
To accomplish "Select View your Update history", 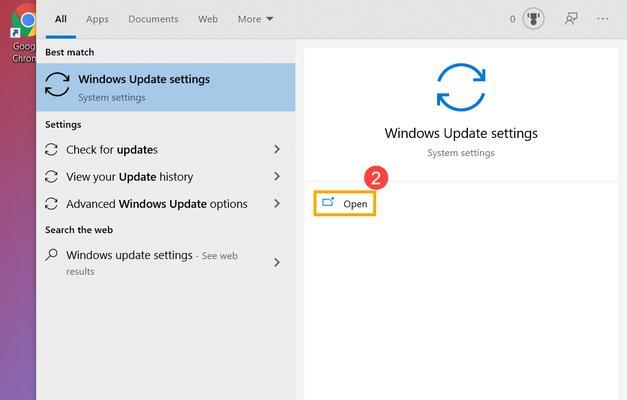I will coord(166,176).
